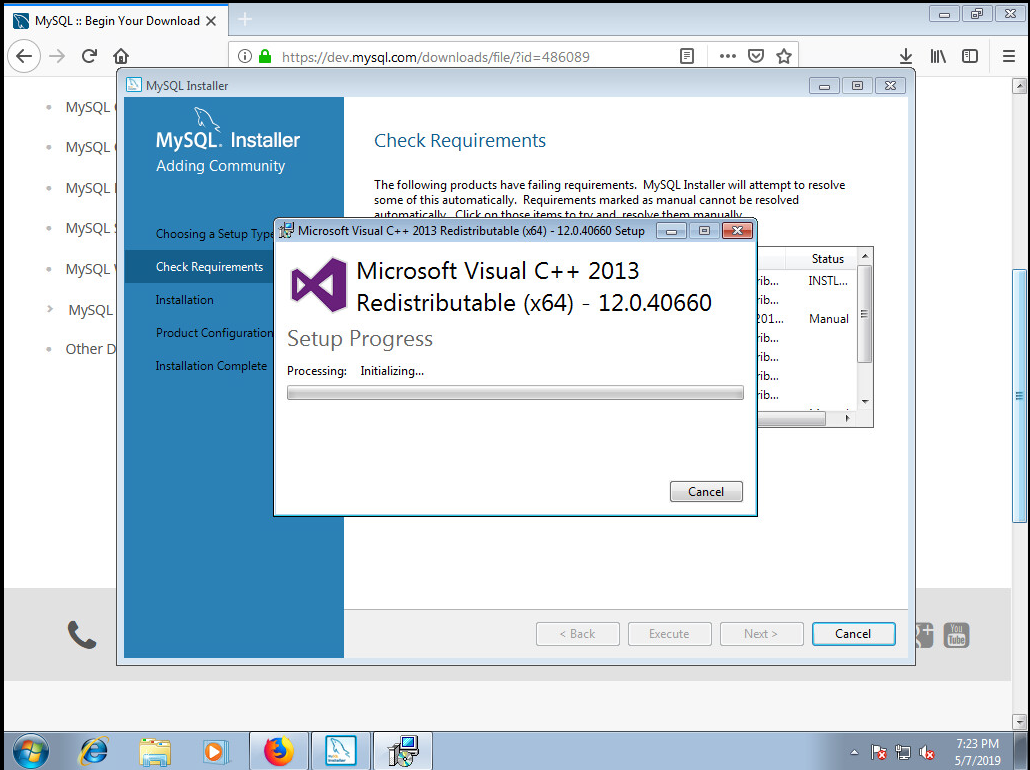Click the MySQL dolphin logo

point(206,120)
